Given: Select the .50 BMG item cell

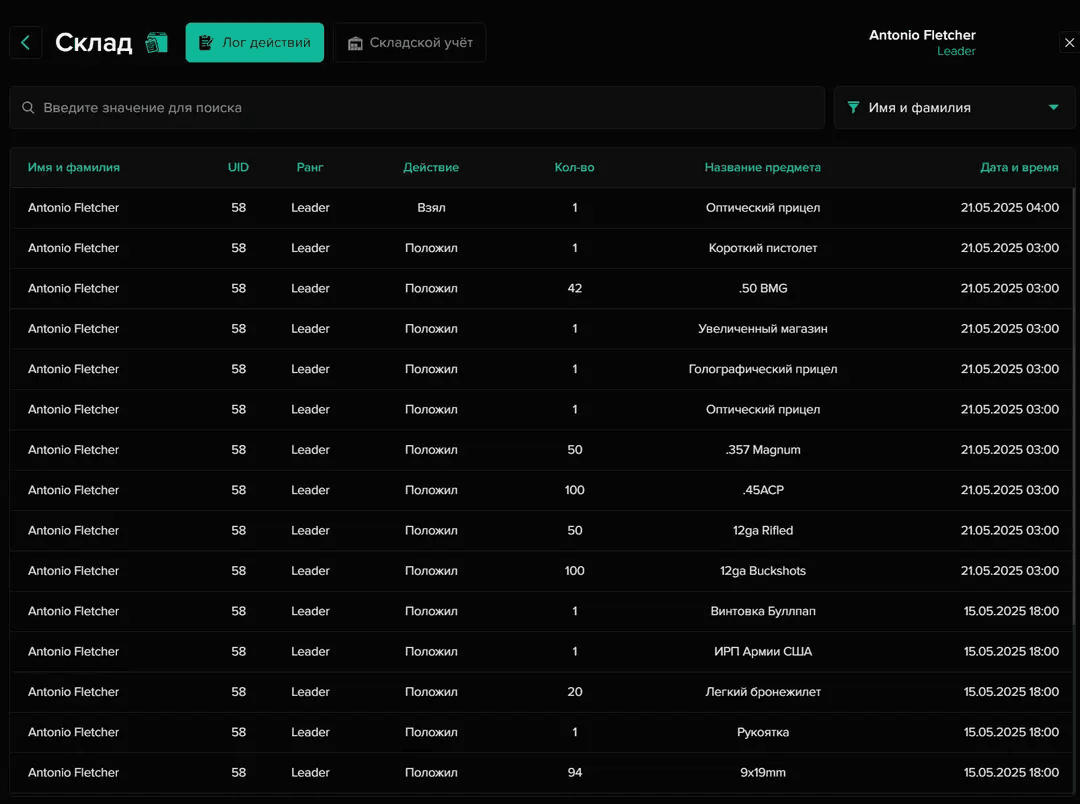Looking at the screenshot, I should (762, 288).
